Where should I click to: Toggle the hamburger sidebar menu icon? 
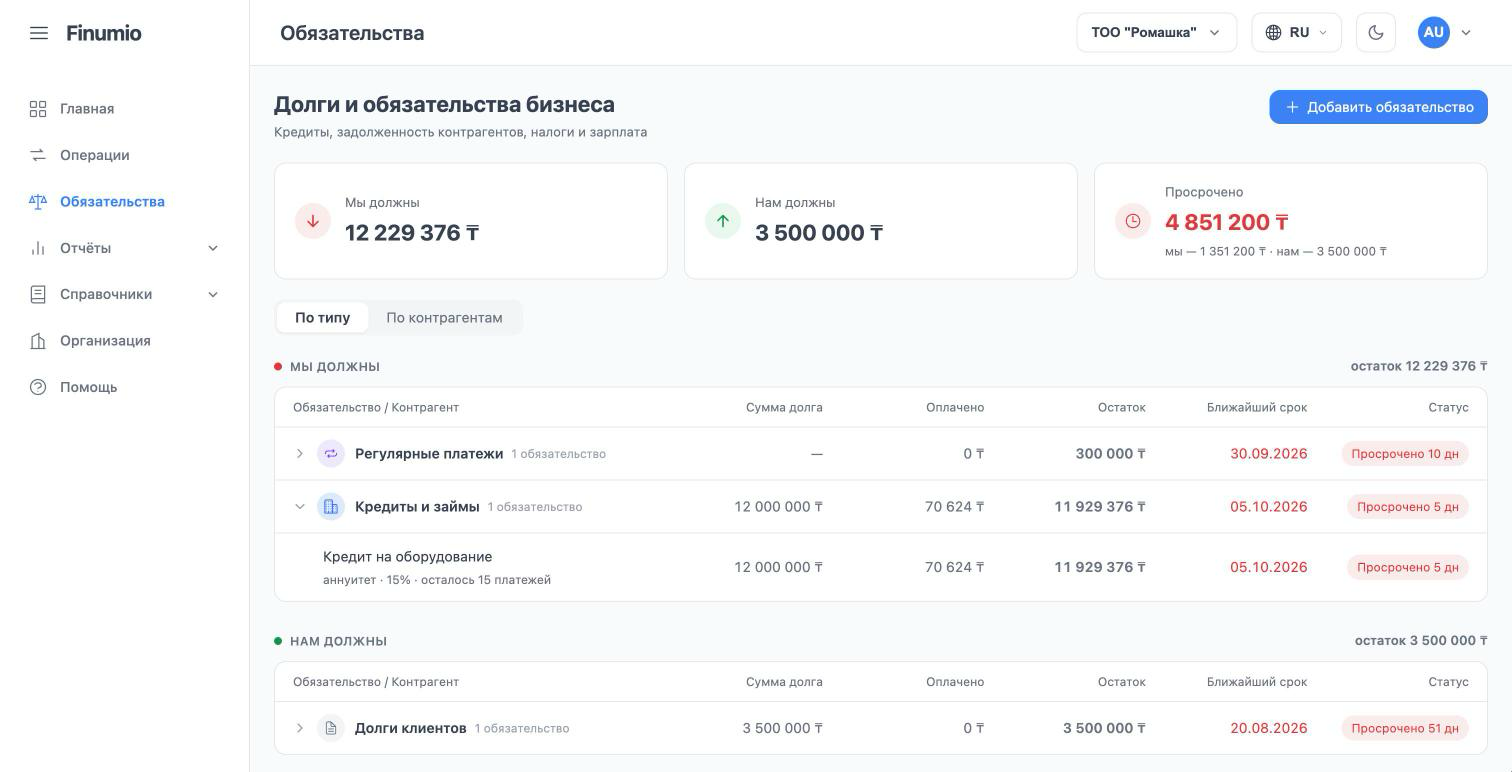click(39, 33)
